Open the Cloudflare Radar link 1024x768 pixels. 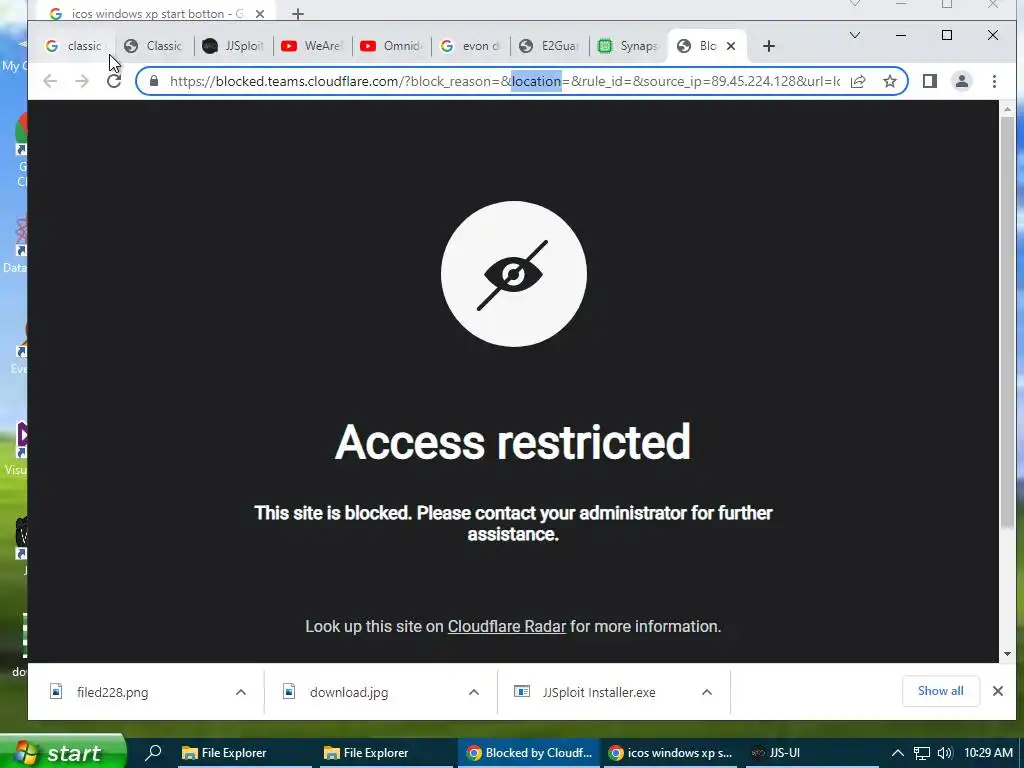coord(507,626)
